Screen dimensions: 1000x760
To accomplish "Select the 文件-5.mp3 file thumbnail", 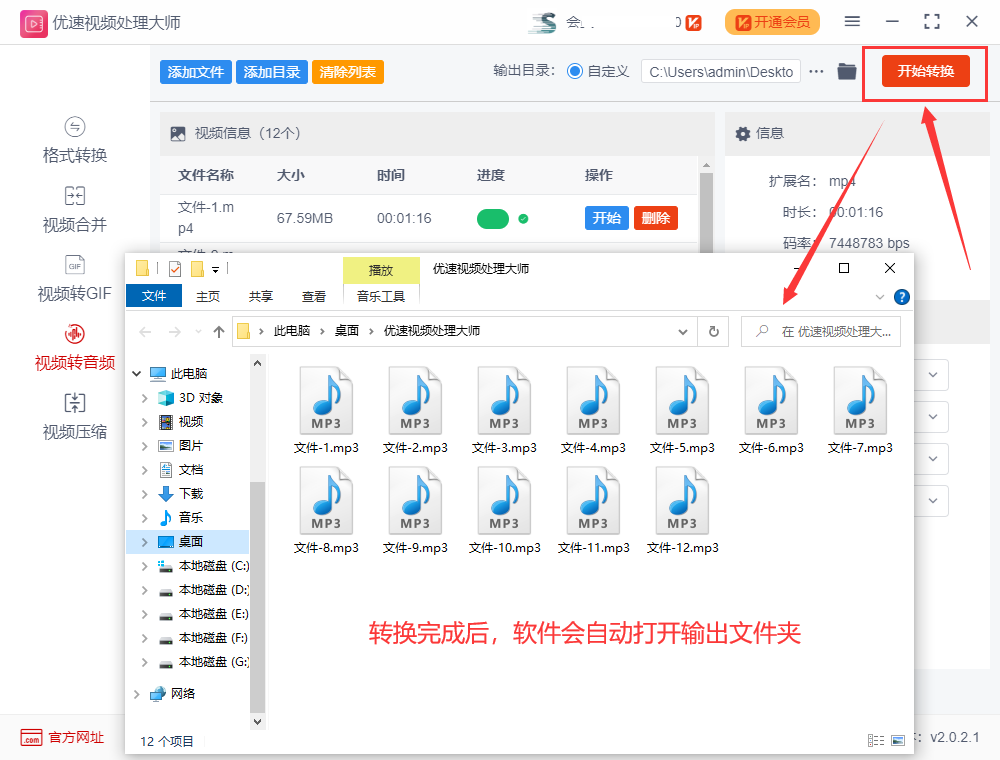I will (682, 403).
